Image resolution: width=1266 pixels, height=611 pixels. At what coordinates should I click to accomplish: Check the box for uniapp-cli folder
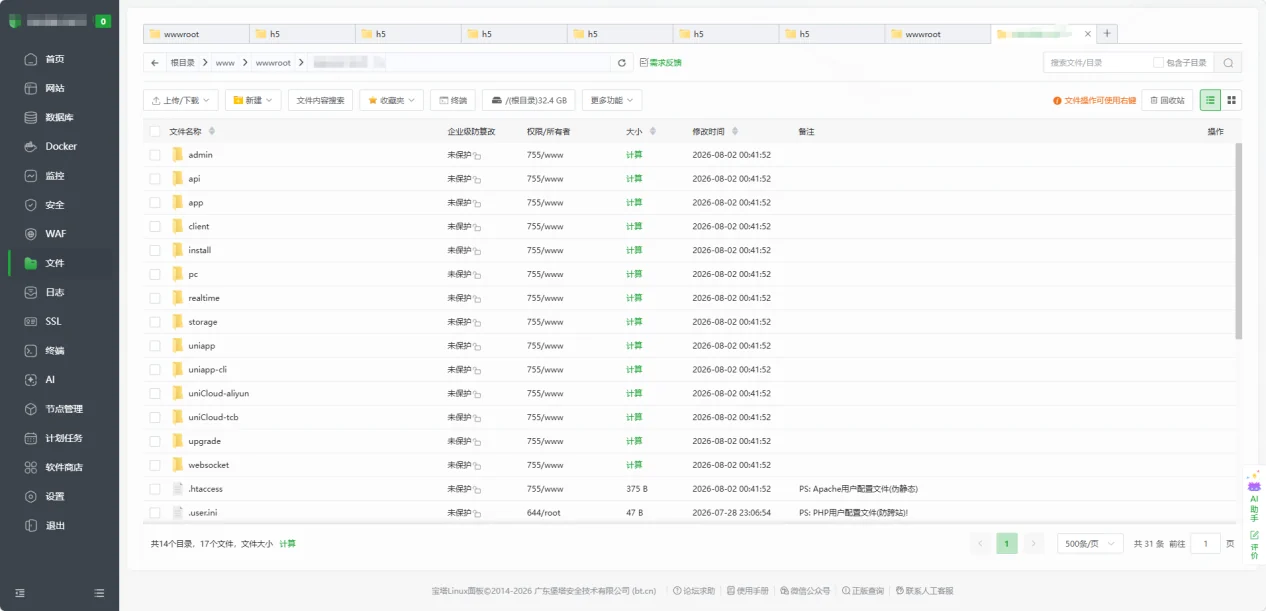point(155,369)
